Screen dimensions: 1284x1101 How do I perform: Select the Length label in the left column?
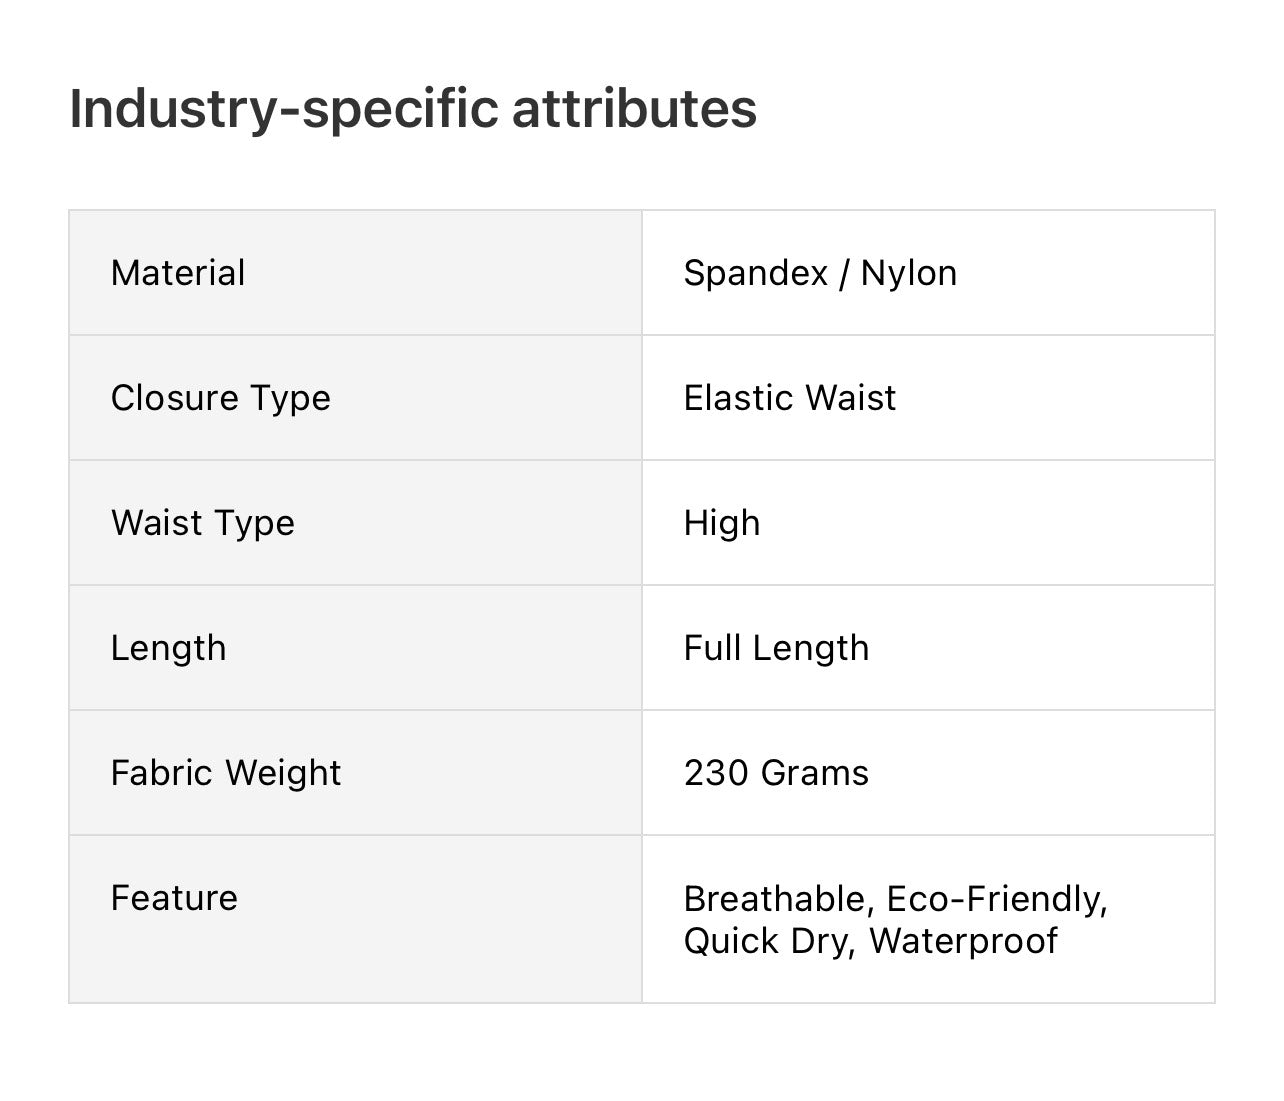(x=168, y=648)
